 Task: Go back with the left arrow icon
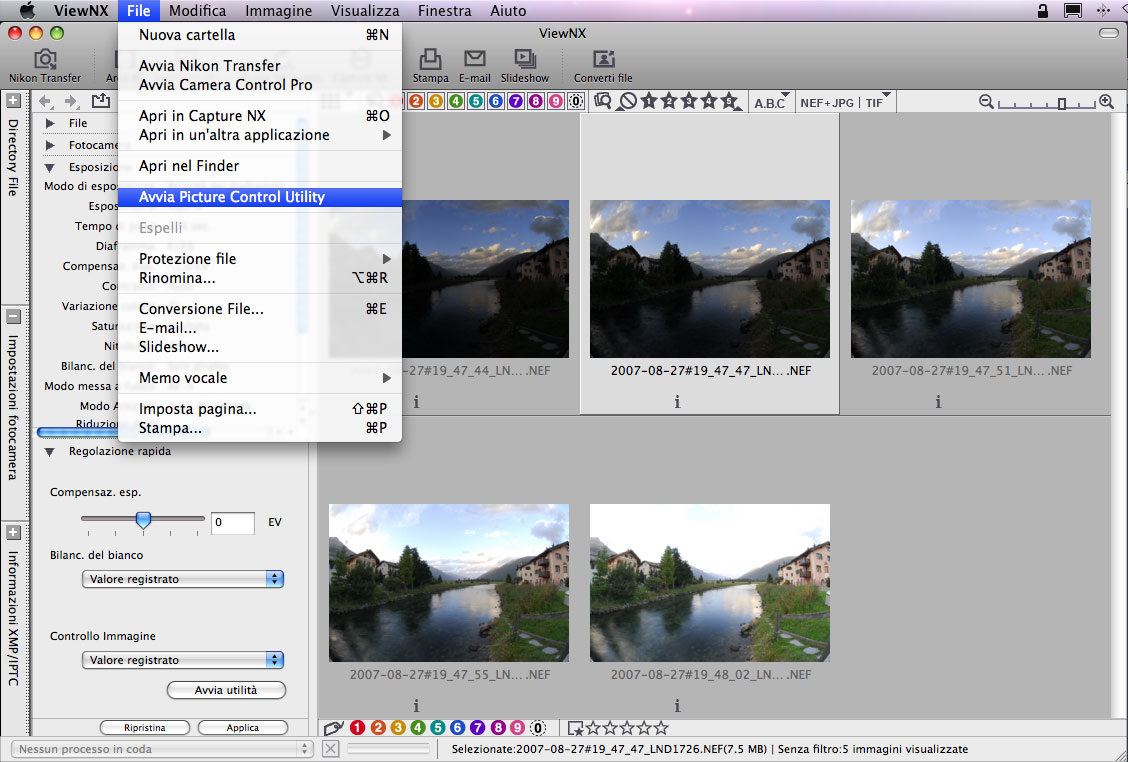point(45,101)
